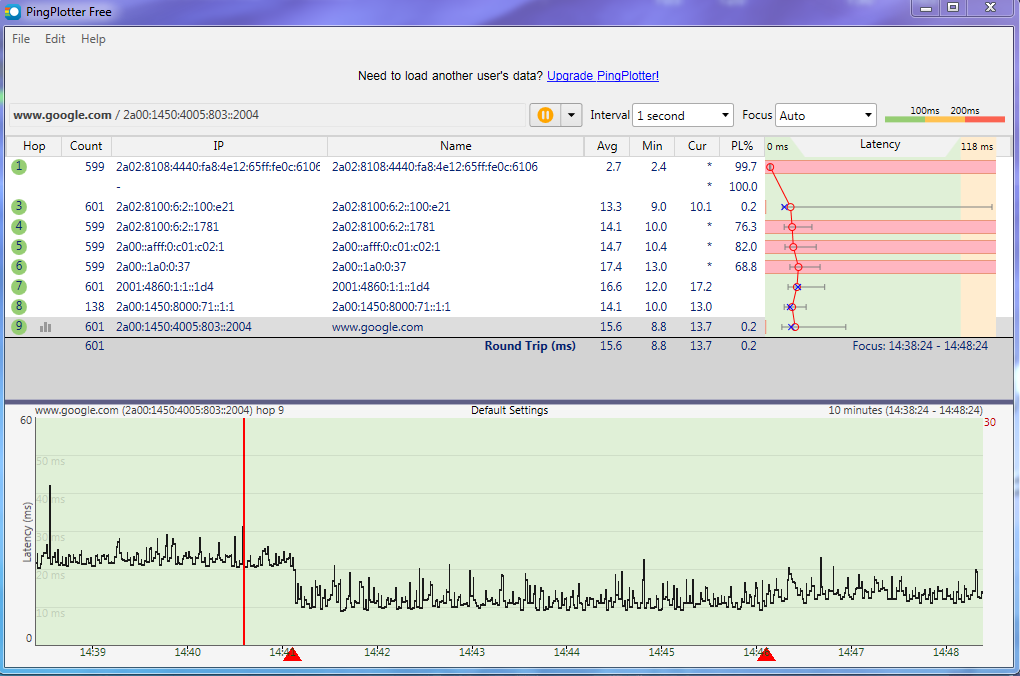Click the 10 minutes time range label

[x=905, y=411]
